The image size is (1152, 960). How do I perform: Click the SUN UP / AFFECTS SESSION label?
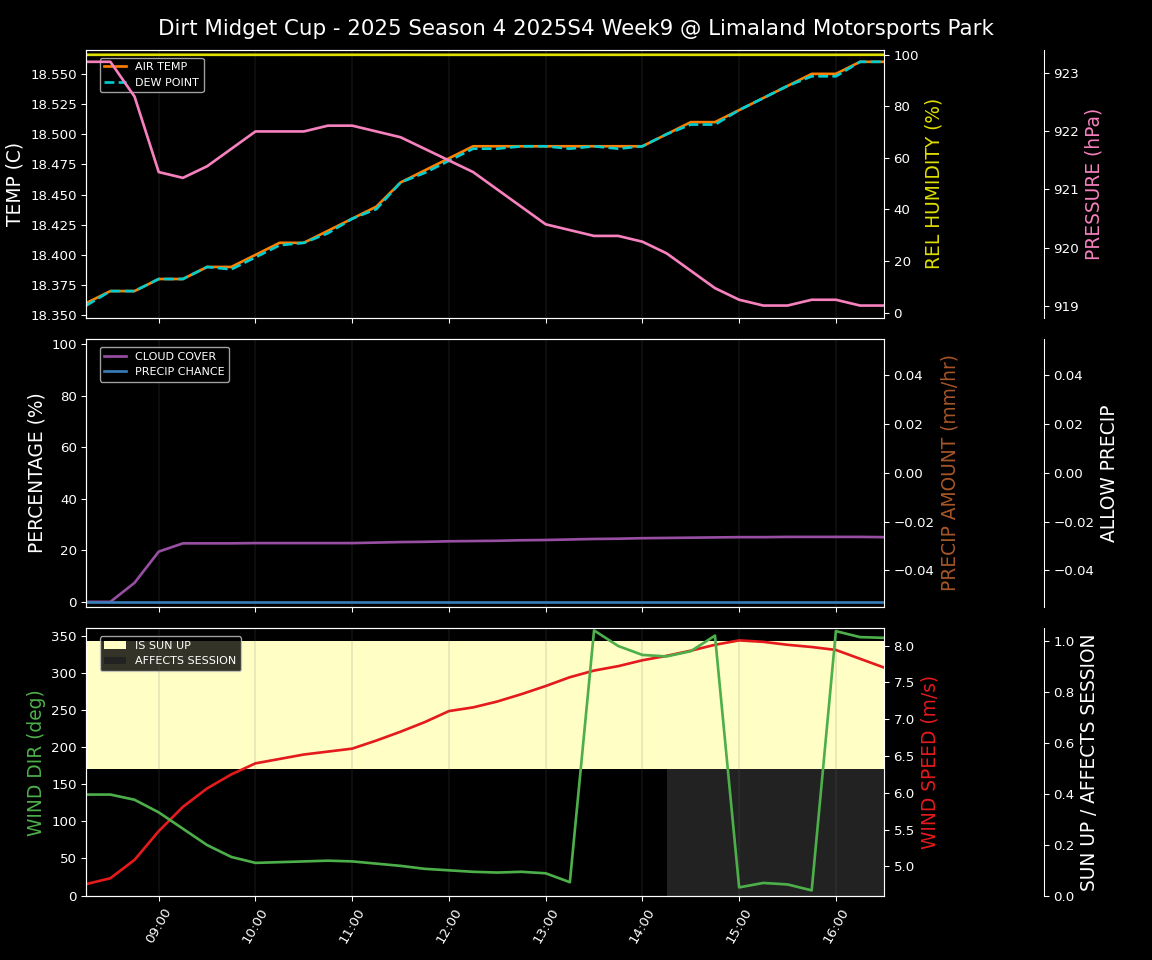click(1088, 762)
